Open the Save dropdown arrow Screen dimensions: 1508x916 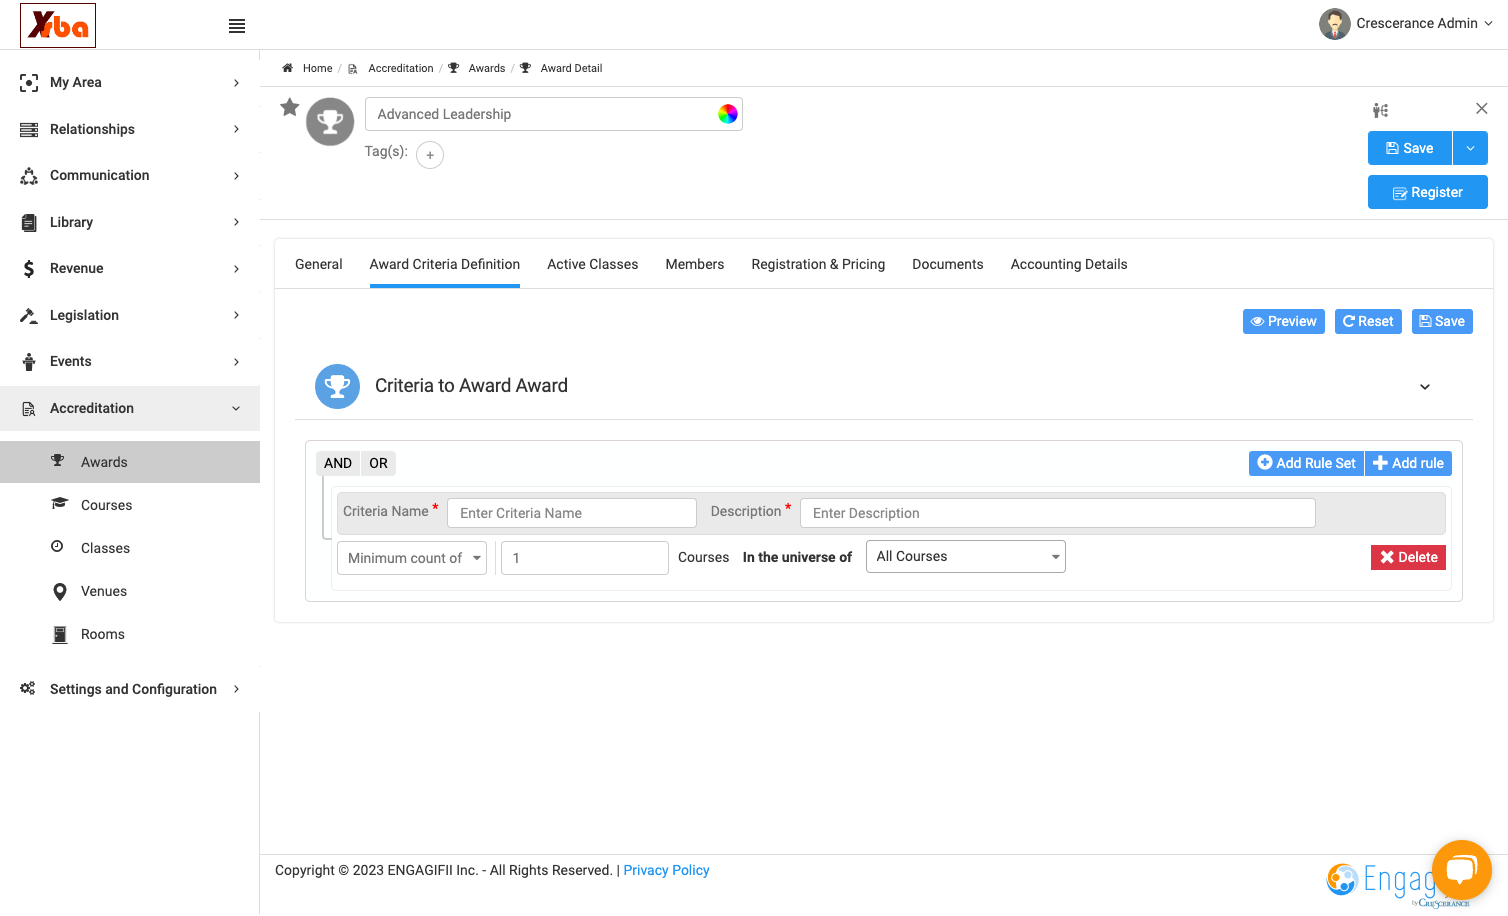point(1470,148)
